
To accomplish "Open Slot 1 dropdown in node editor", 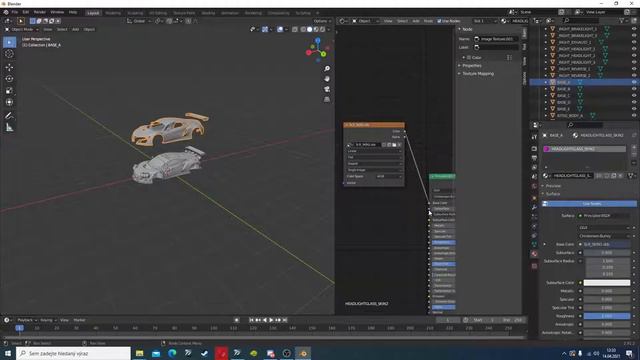I will click(484, 21).
